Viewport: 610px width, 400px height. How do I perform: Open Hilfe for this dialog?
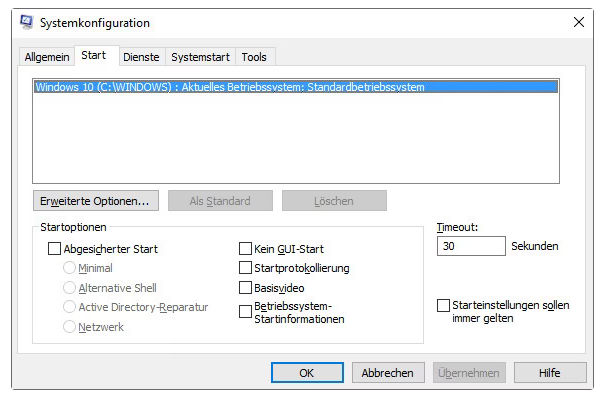[x=550, y=373]
